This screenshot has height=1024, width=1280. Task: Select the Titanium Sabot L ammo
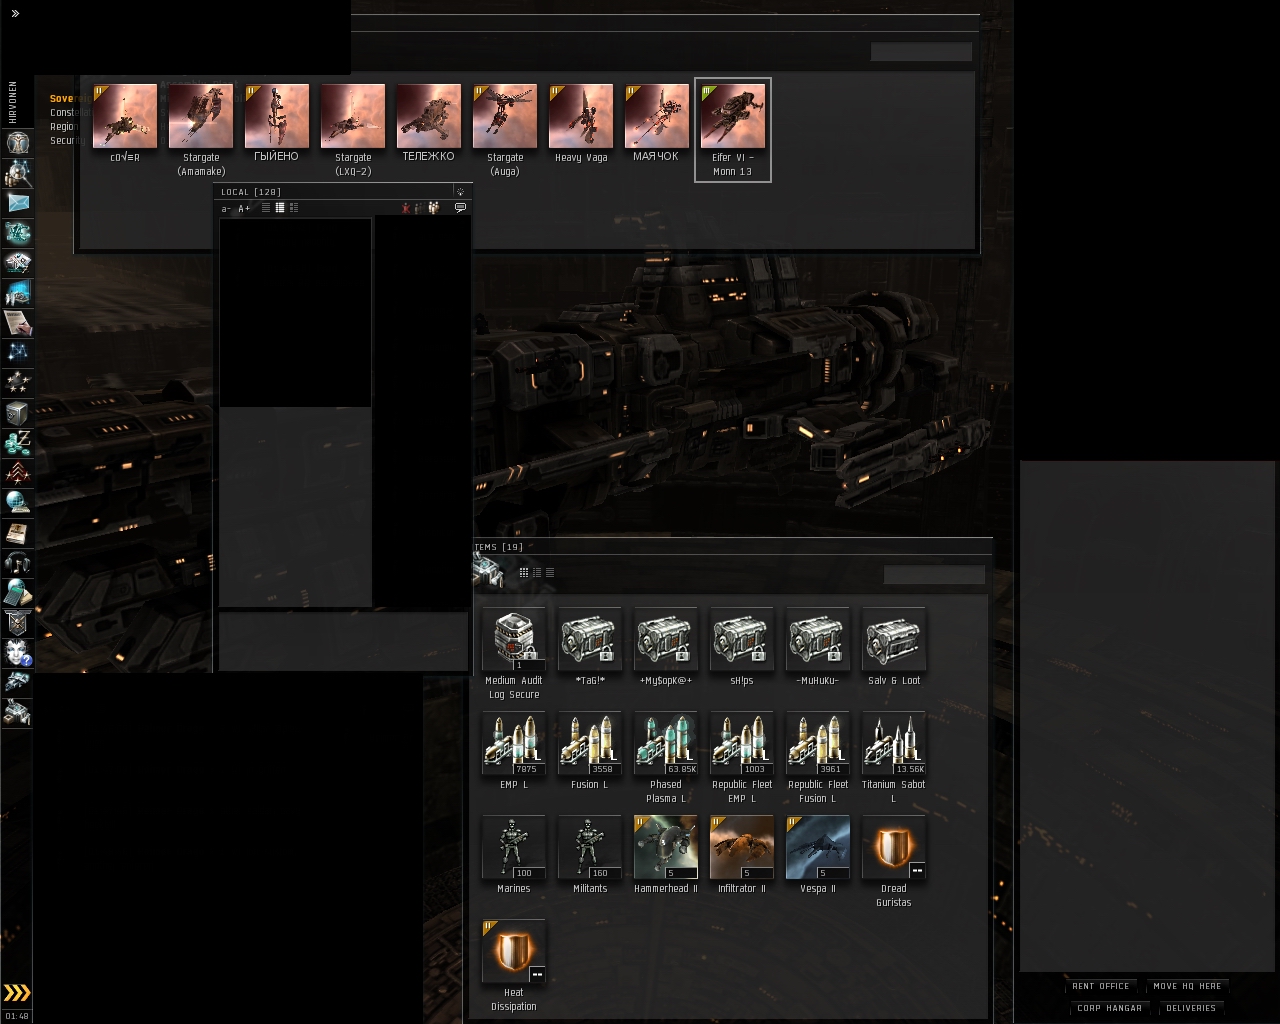[894, 758]
